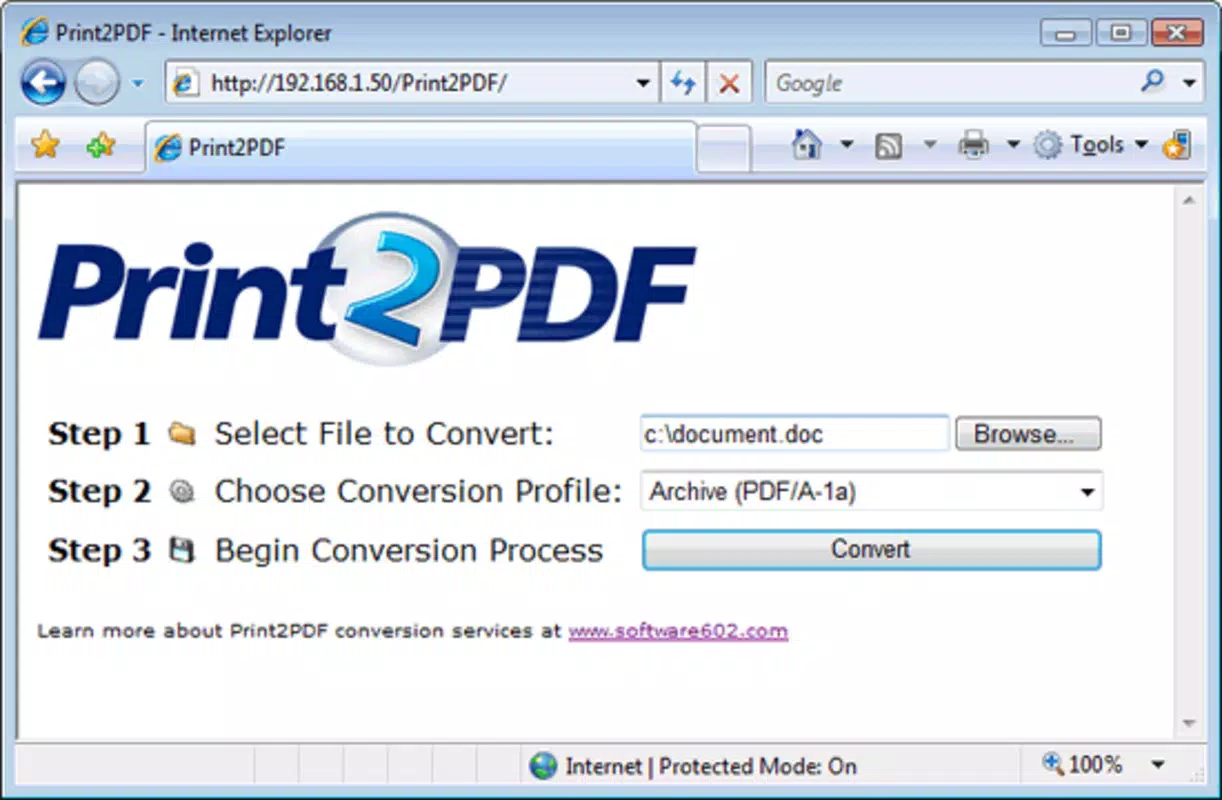This screenshot has width=1222, height=800.
Task: Open the Tools menu
Action: click(x=1090, y=146)
